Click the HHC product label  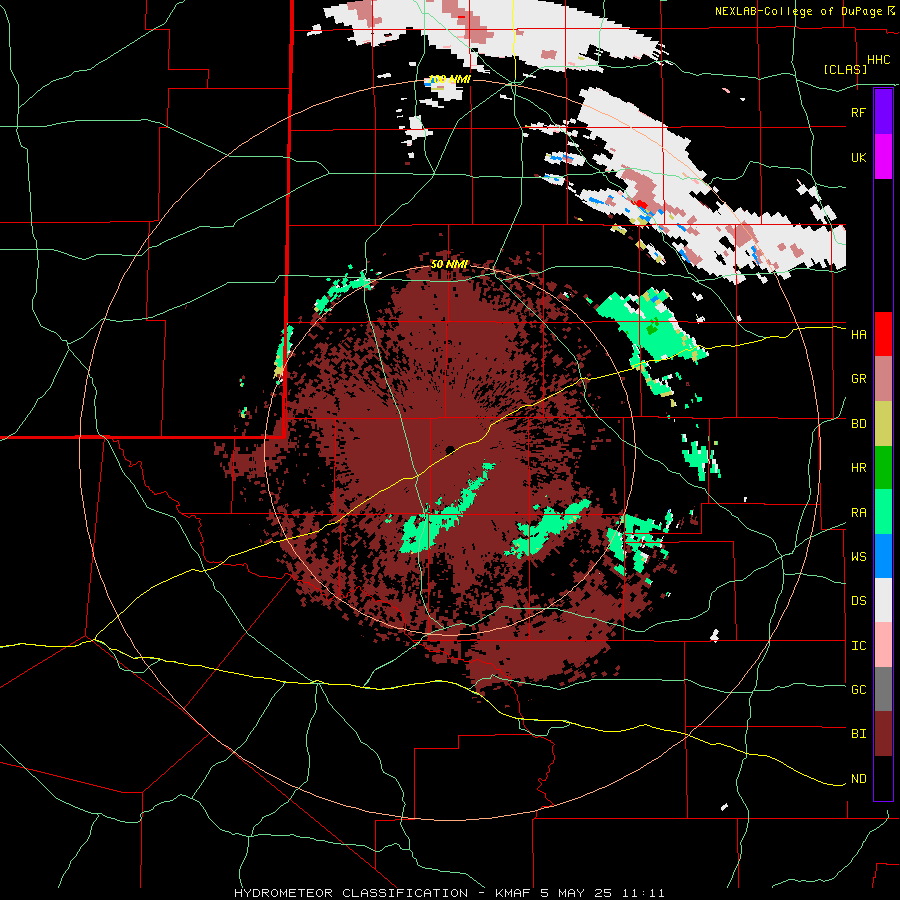pyautogui.click(x=878, y=60)
